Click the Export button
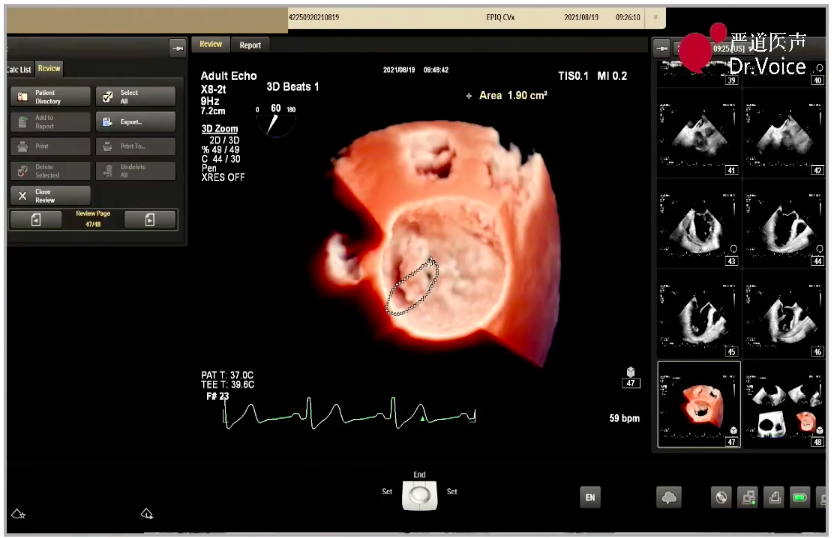832x538 pixels. tap(135, 121)
